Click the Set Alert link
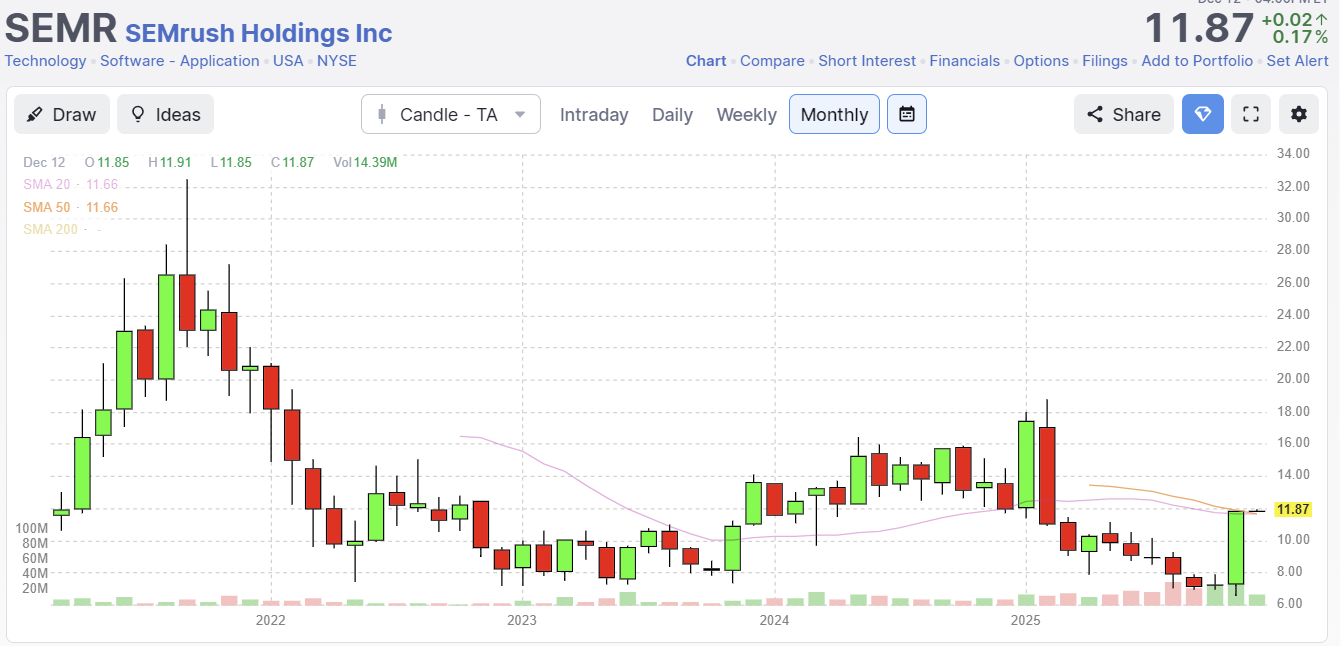Viewport: 1341px width, 646px height. pos(1297,61)
